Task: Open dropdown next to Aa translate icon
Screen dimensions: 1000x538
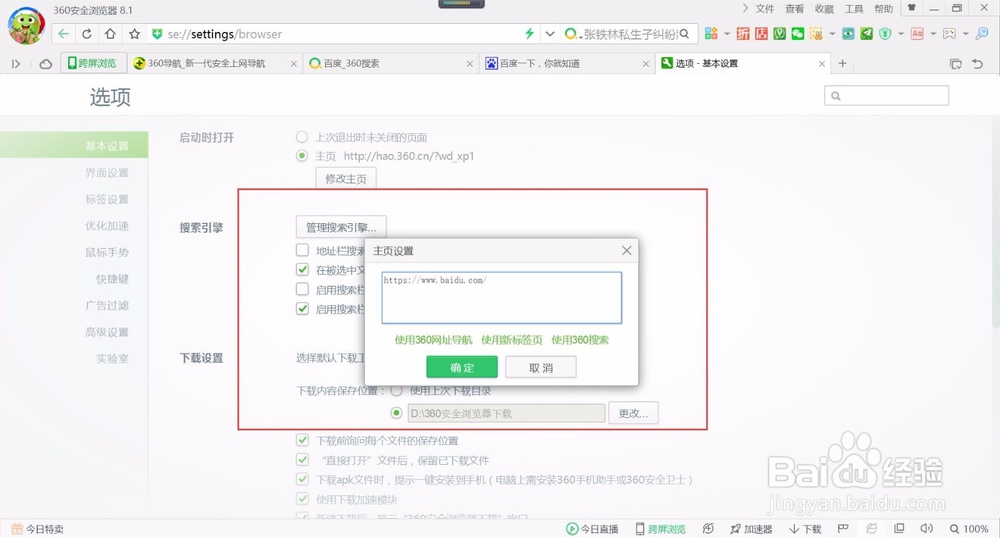Action: tap(932, 34)
